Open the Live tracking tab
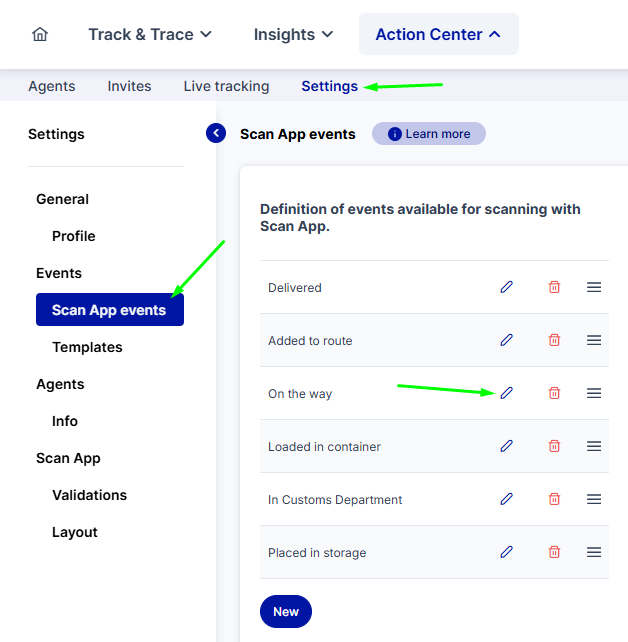 pyautogui.click(x=226, y=86)
